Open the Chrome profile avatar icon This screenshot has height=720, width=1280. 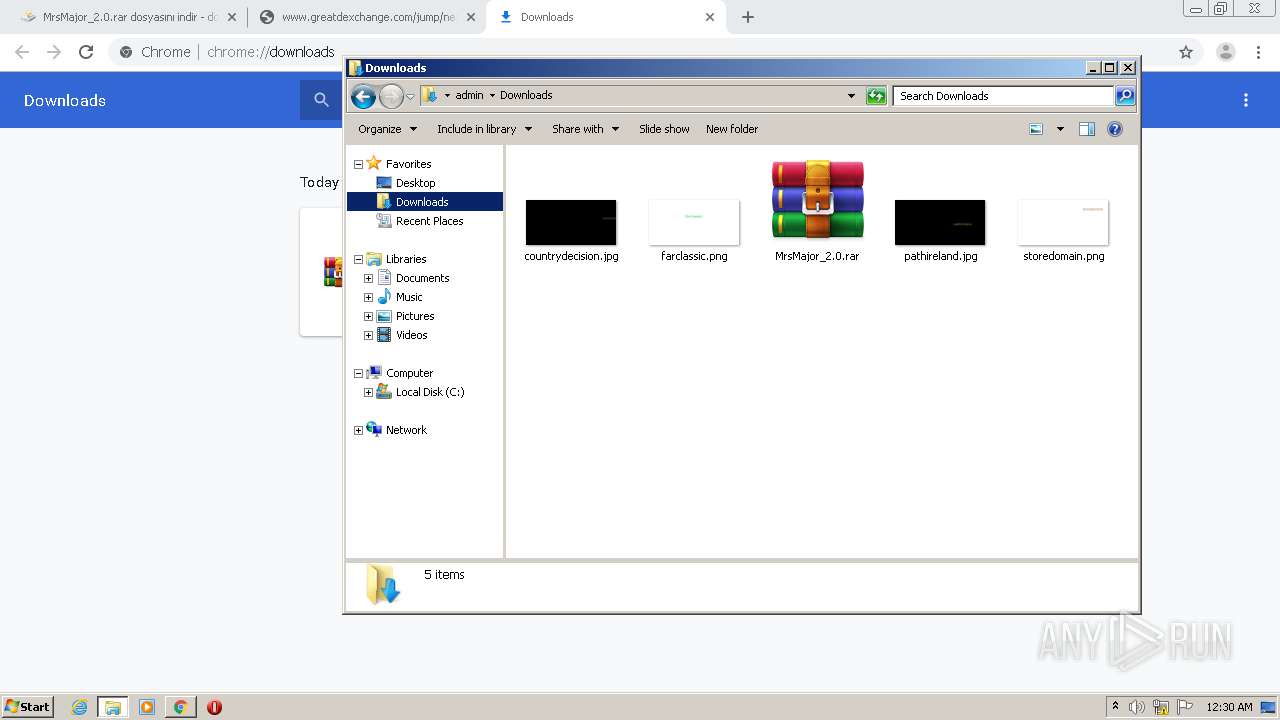(1226, 52)
